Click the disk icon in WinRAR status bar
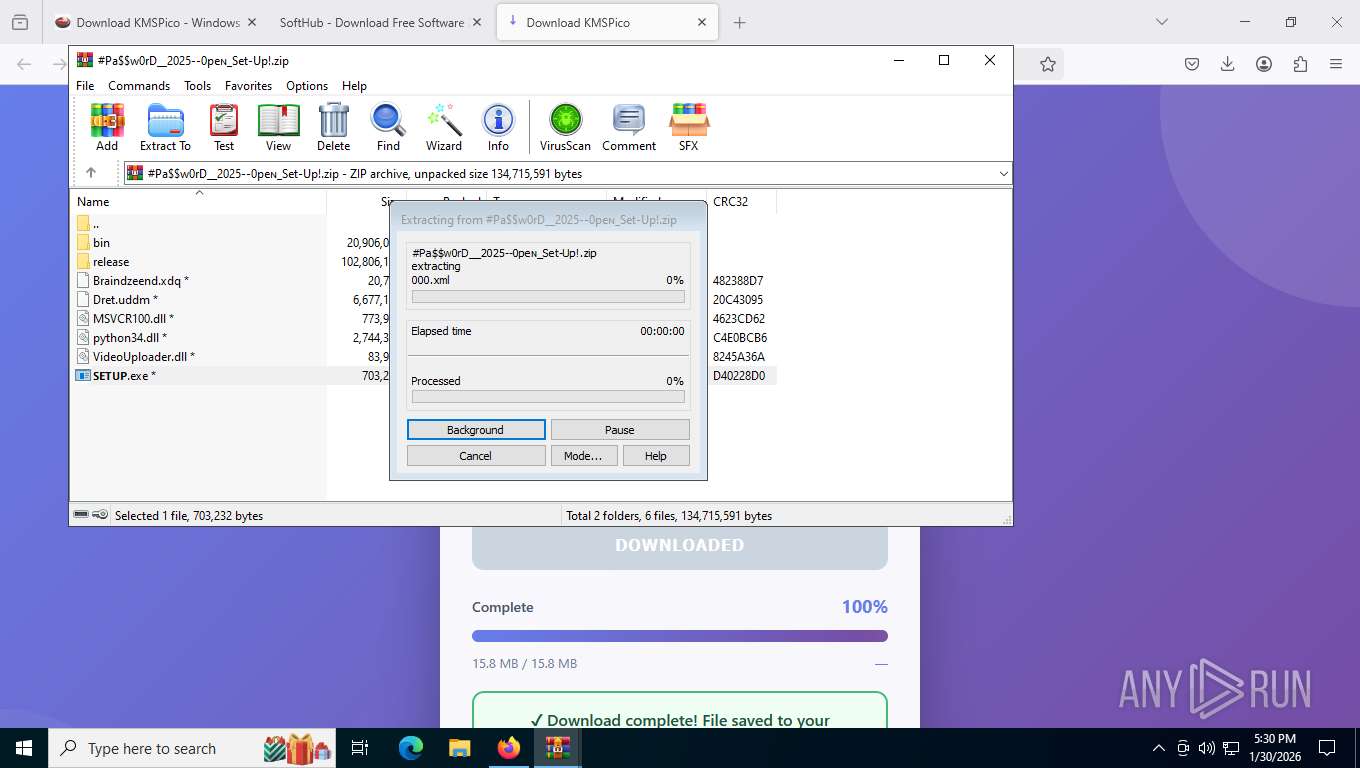Screen dimensions: 1360x768 (81, 515)
